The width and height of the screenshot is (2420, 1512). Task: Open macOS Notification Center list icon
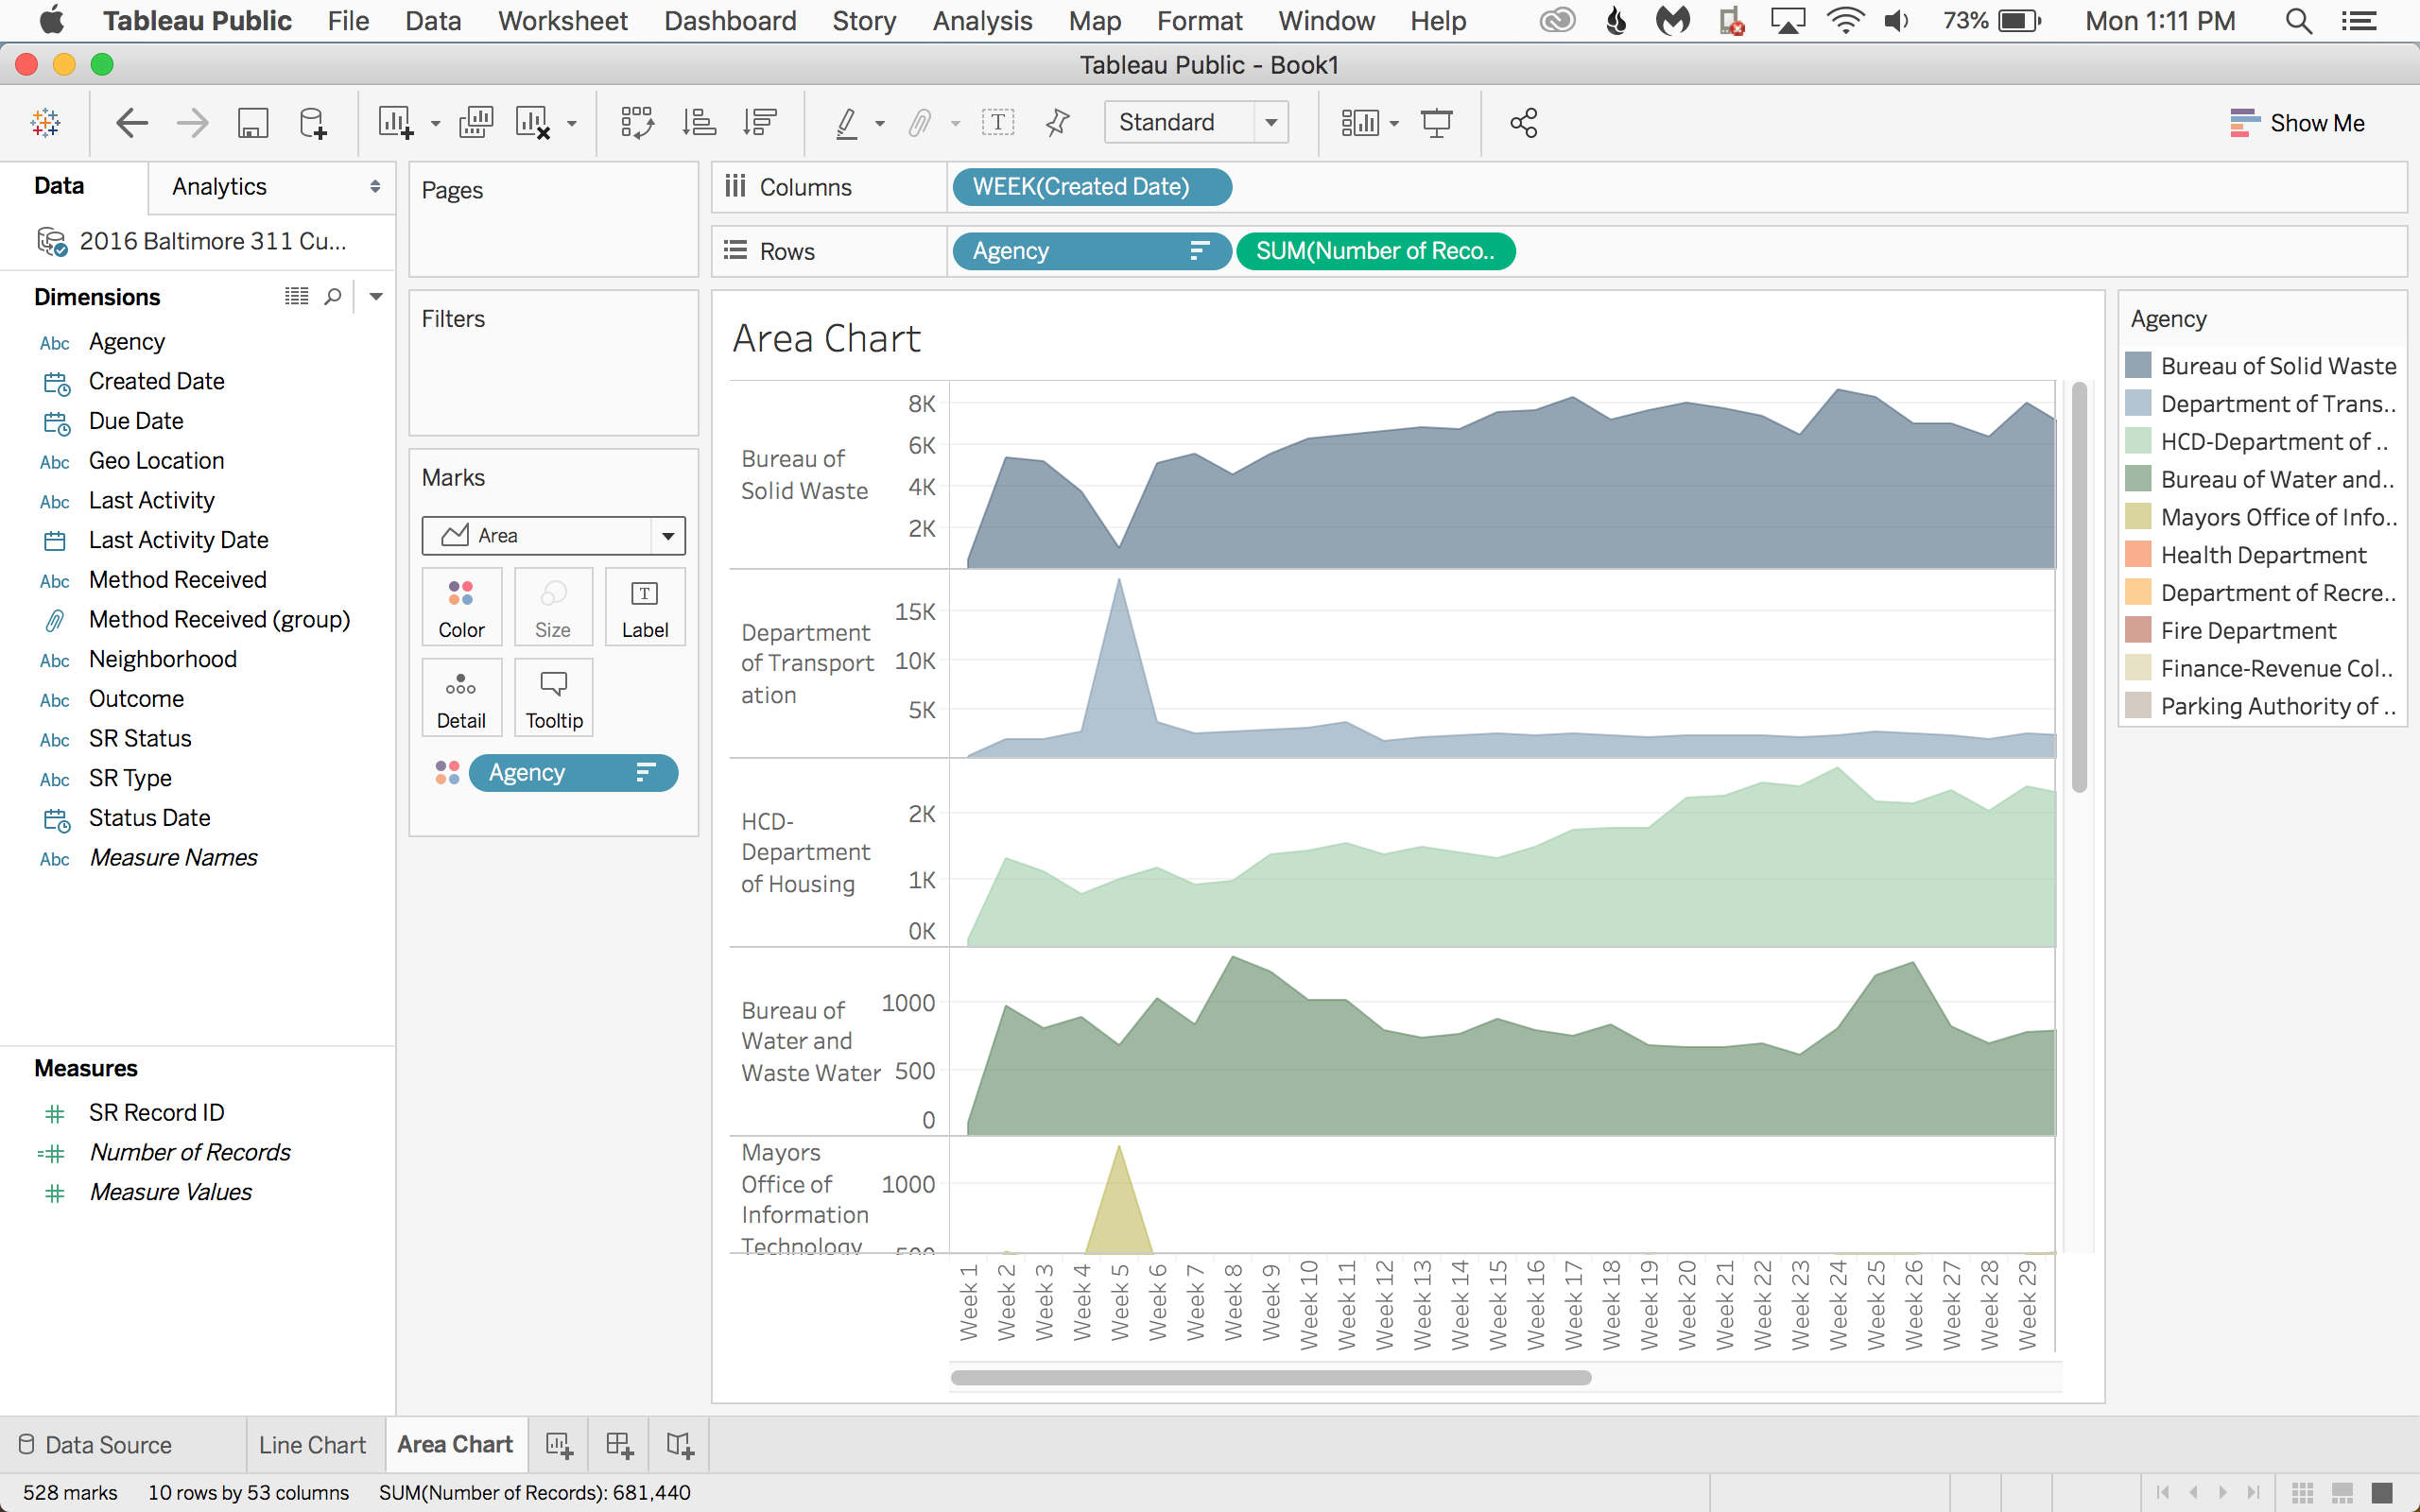point(2360,21)
